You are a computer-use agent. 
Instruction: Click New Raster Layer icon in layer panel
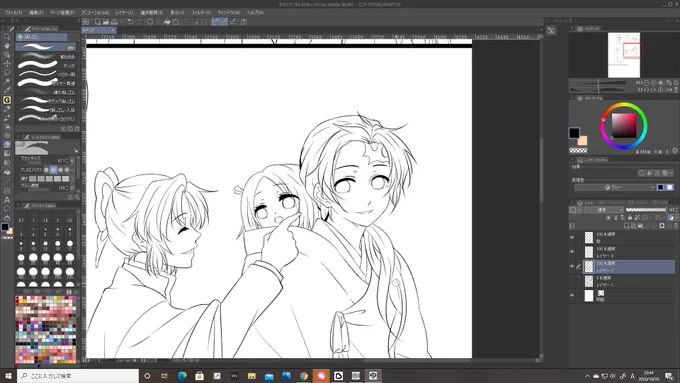[626, 226]
